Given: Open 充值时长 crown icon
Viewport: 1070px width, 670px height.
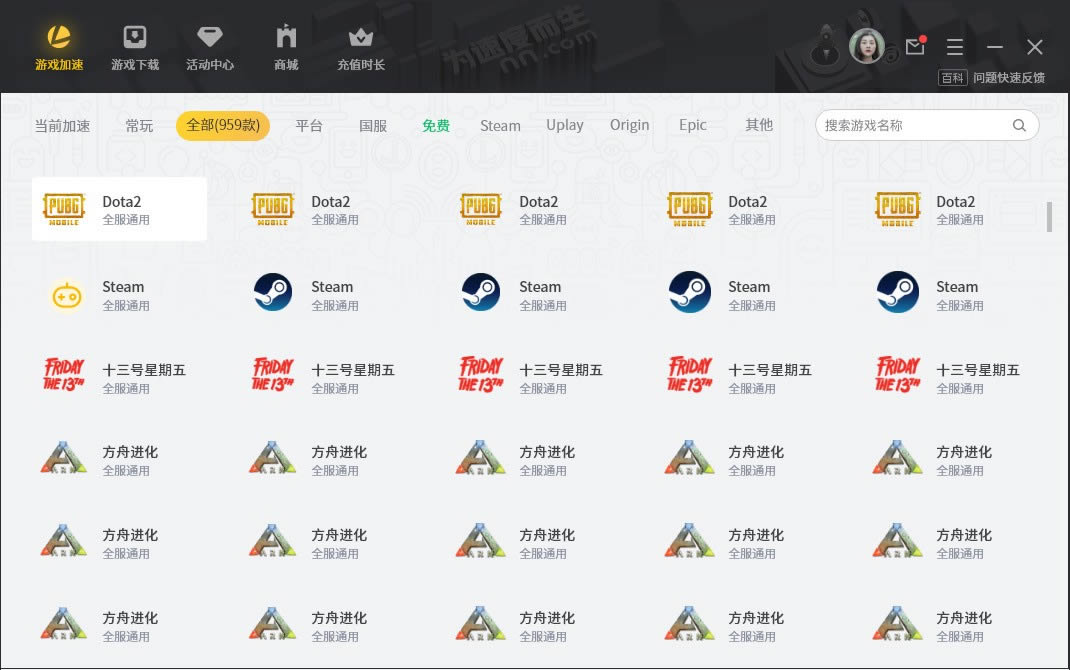Looking at the screenshot, I should click(x=360, y=38).
